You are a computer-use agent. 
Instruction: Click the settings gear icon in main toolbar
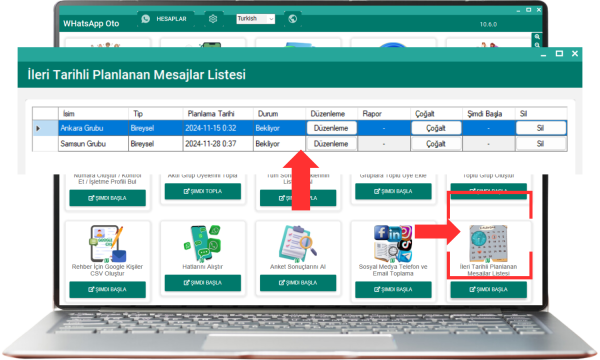pos(213,19)
